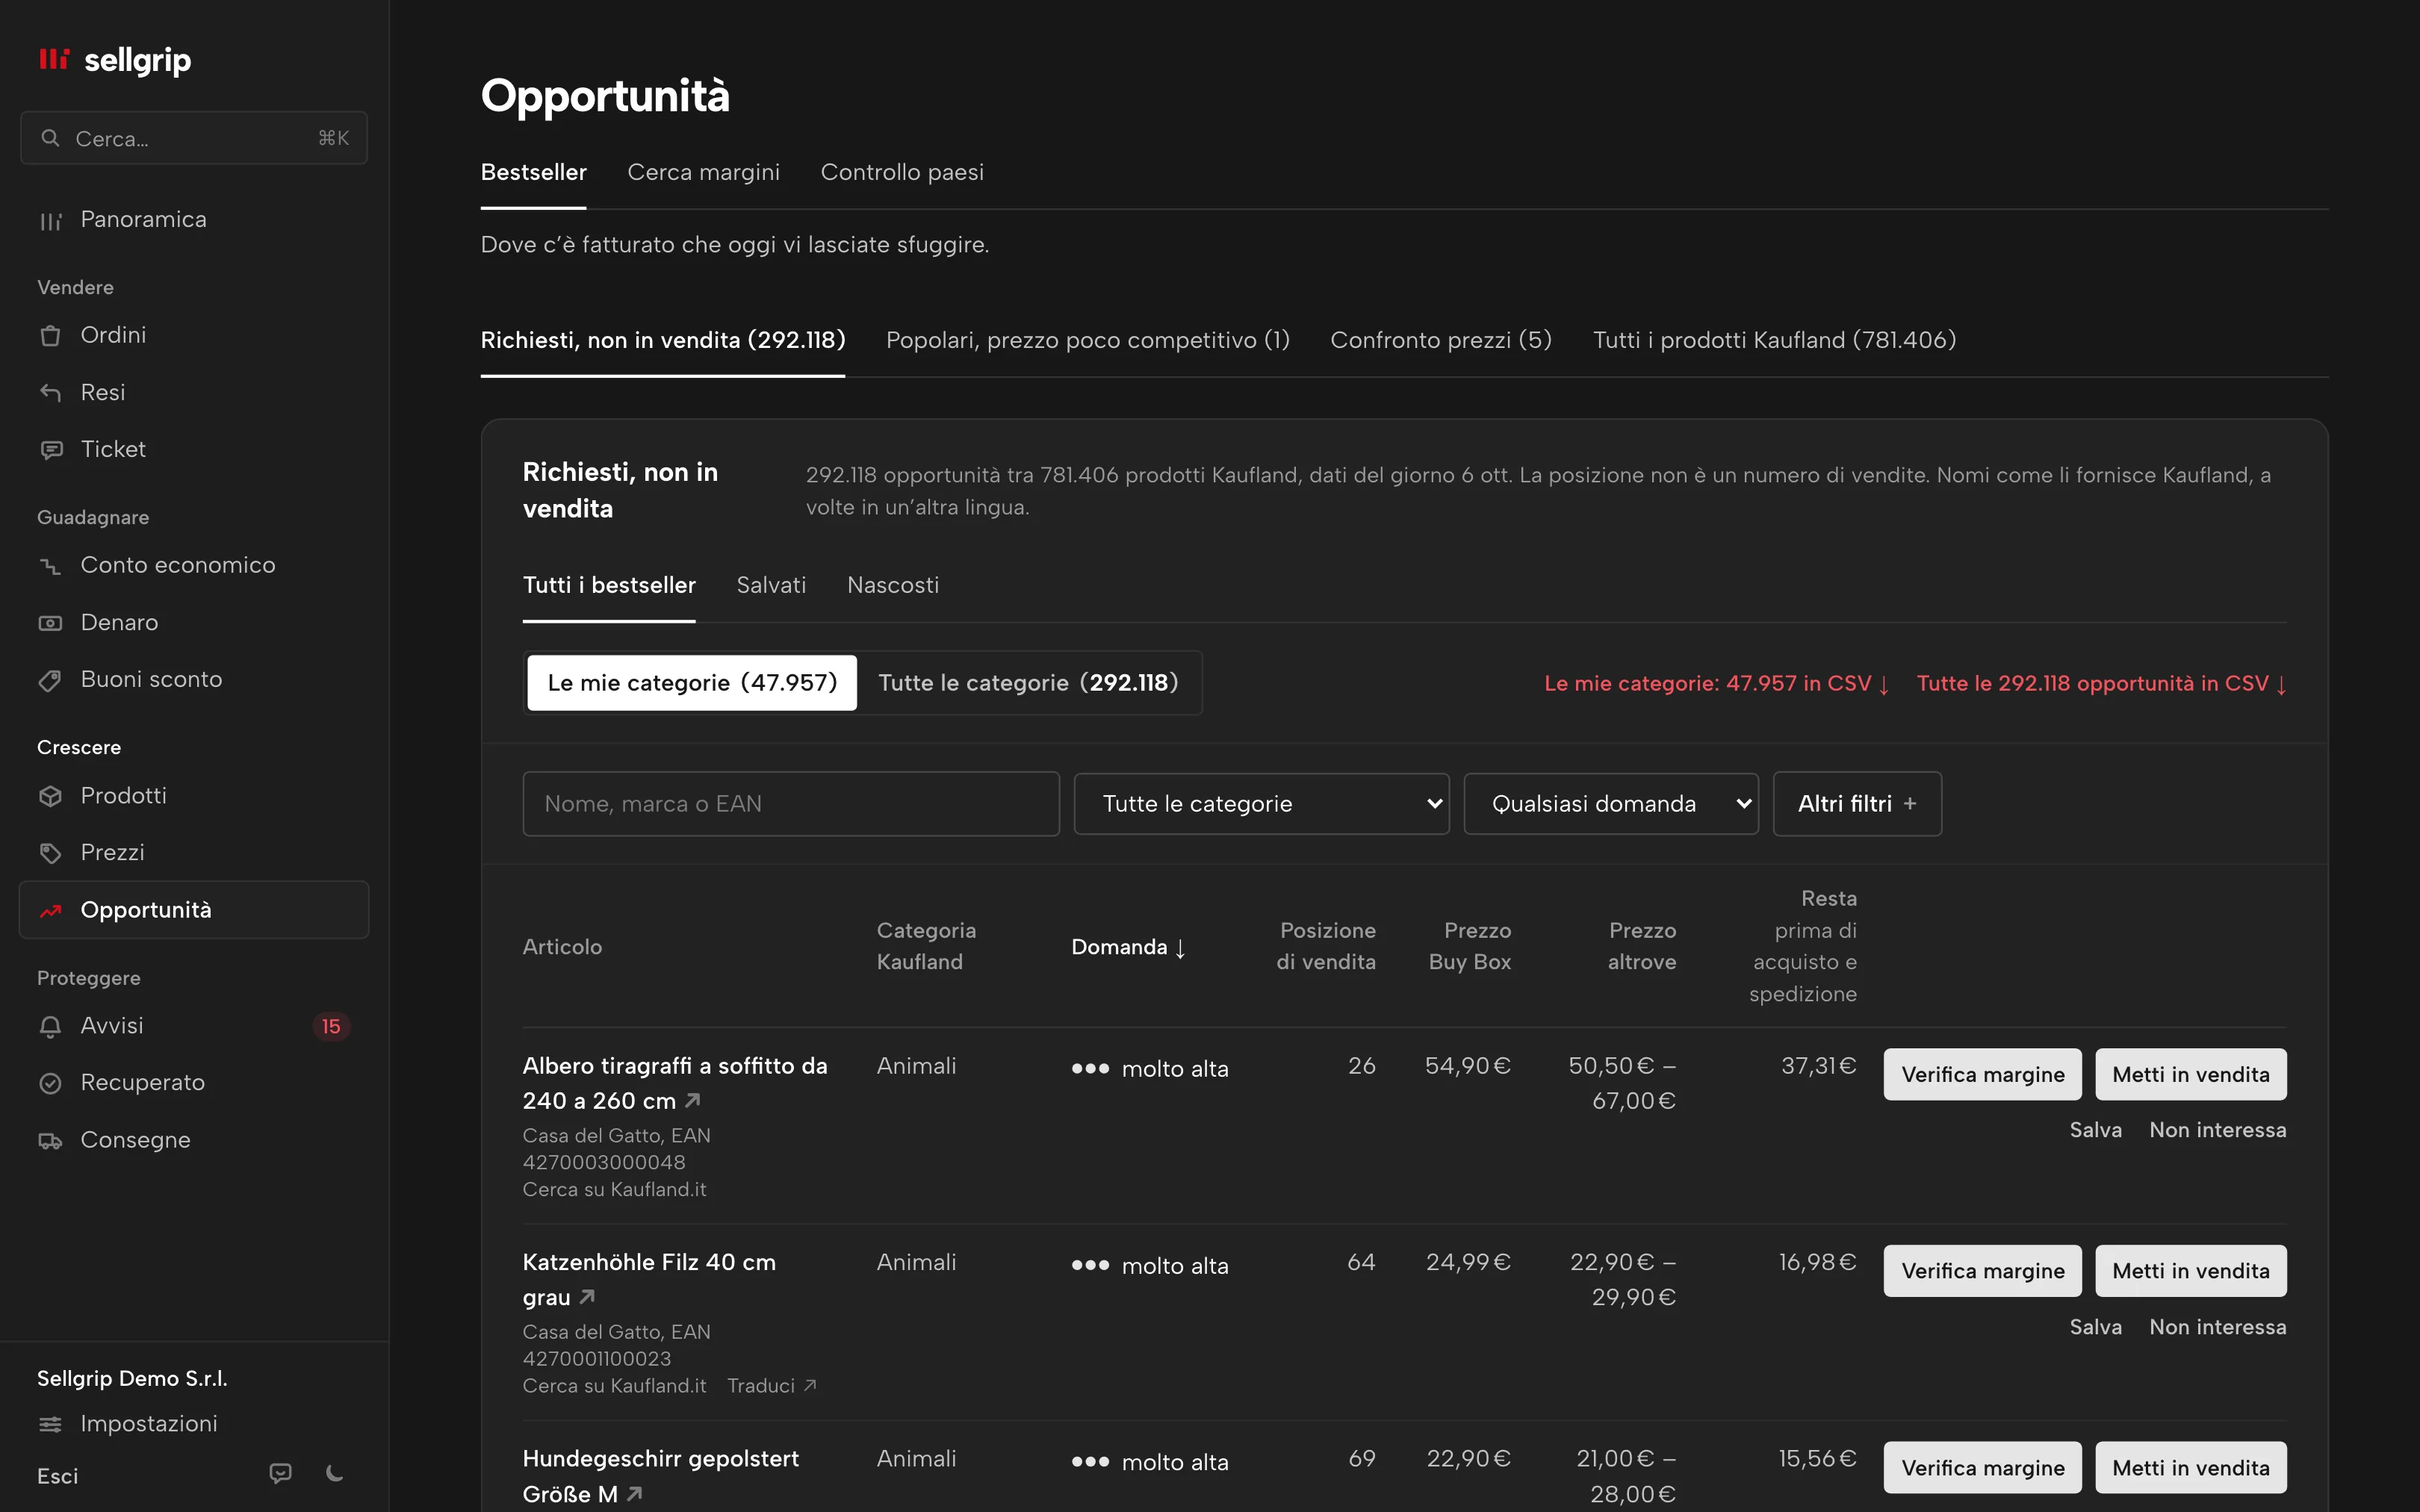Open Confronto prezzi (5) tab
2420x1512 pixels.
[x=1441, y=340]
